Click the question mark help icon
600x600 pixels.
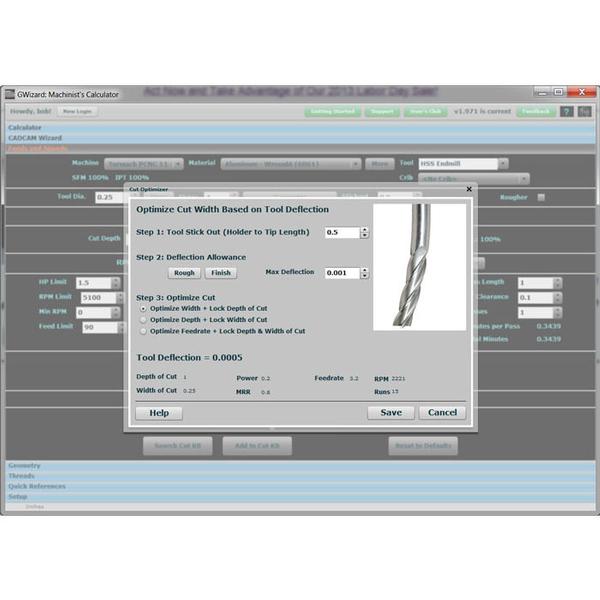[566, 112]
